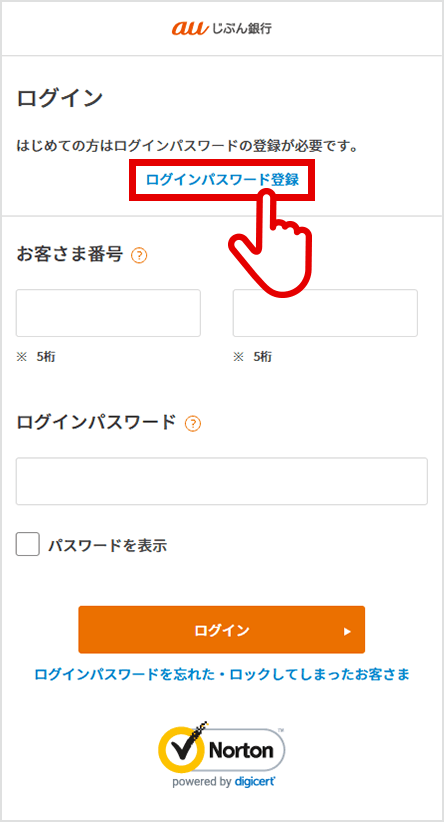The width and height of the screenshot is (444, 822).
Task: Select the ログイン page heading
Action: click(60, 98)
